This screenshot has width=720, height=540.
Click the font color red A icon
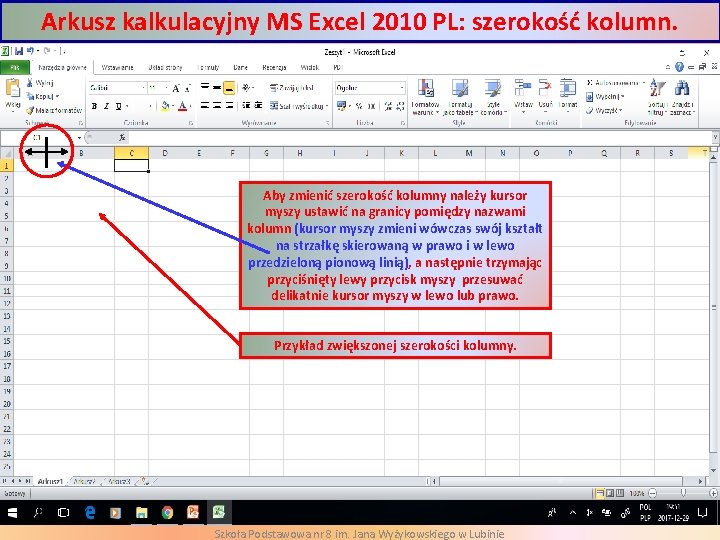(x=182, y=106)
